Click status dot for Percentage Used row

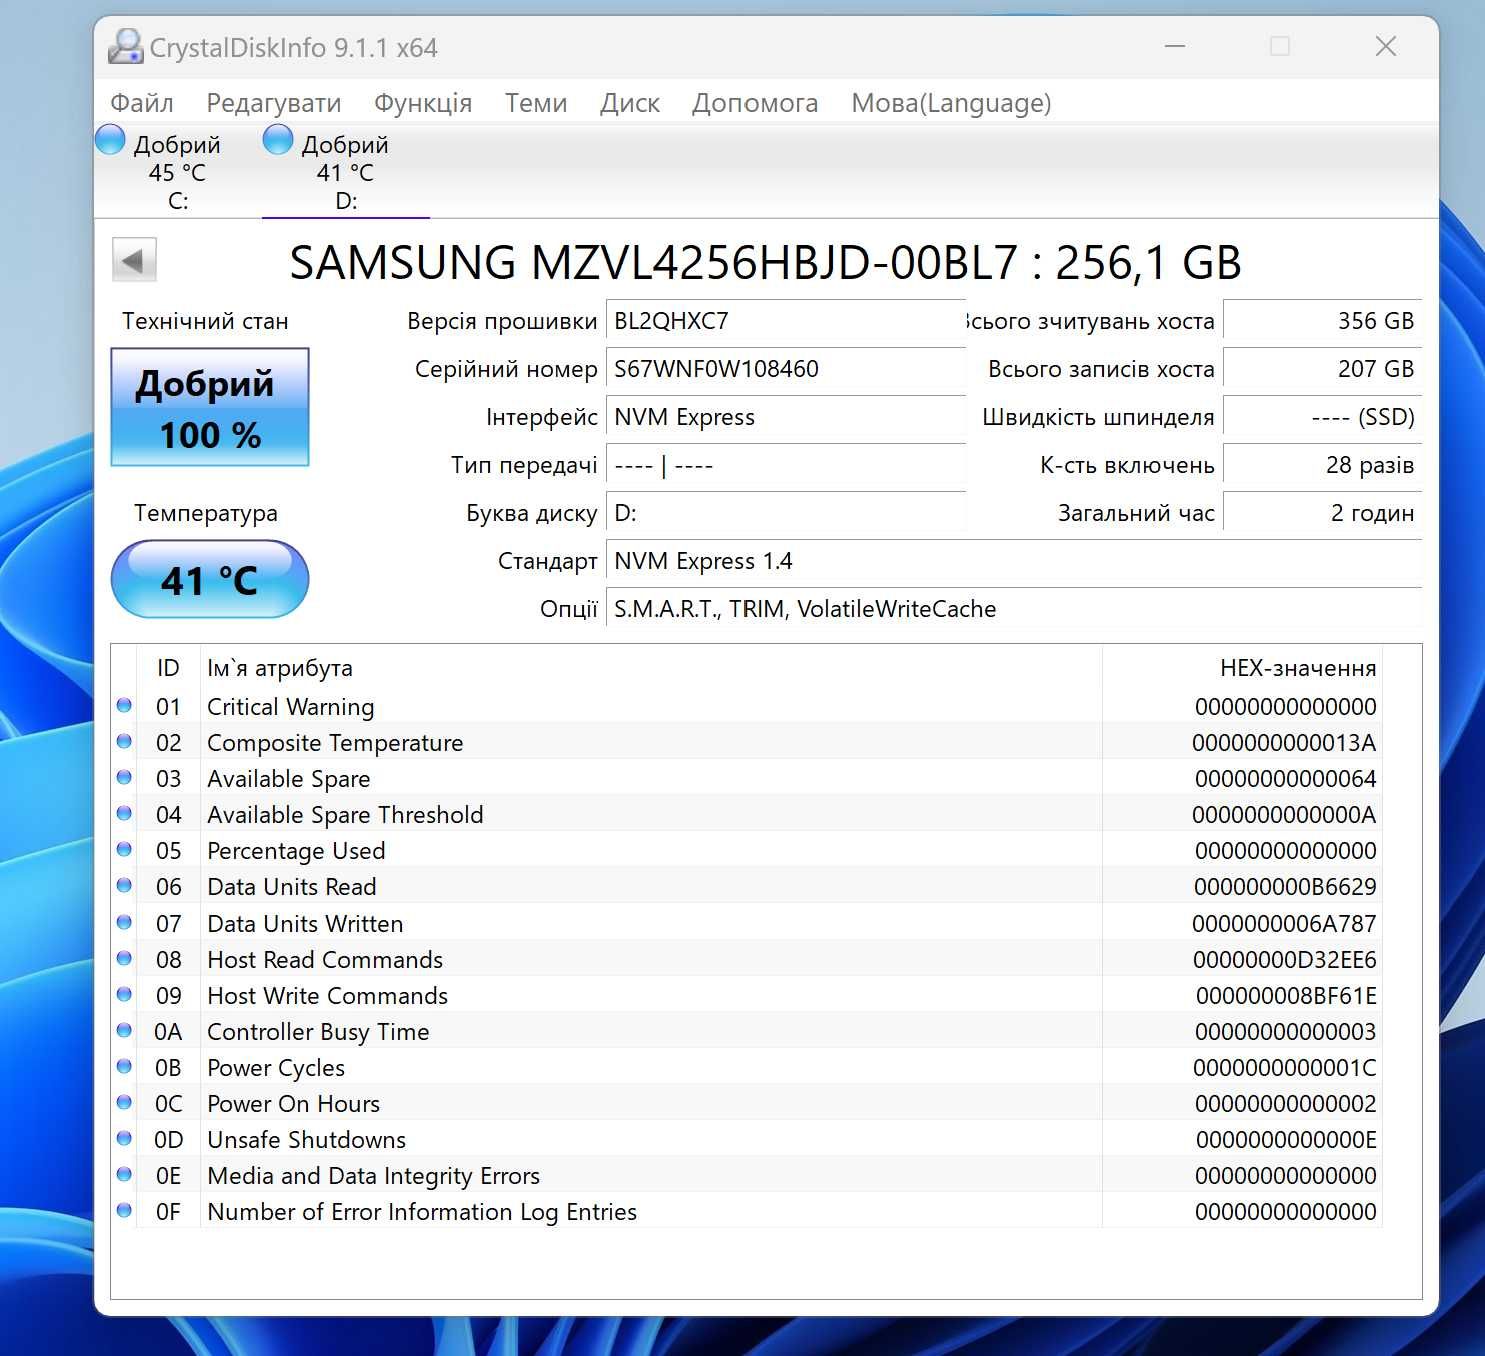point(124,849)
